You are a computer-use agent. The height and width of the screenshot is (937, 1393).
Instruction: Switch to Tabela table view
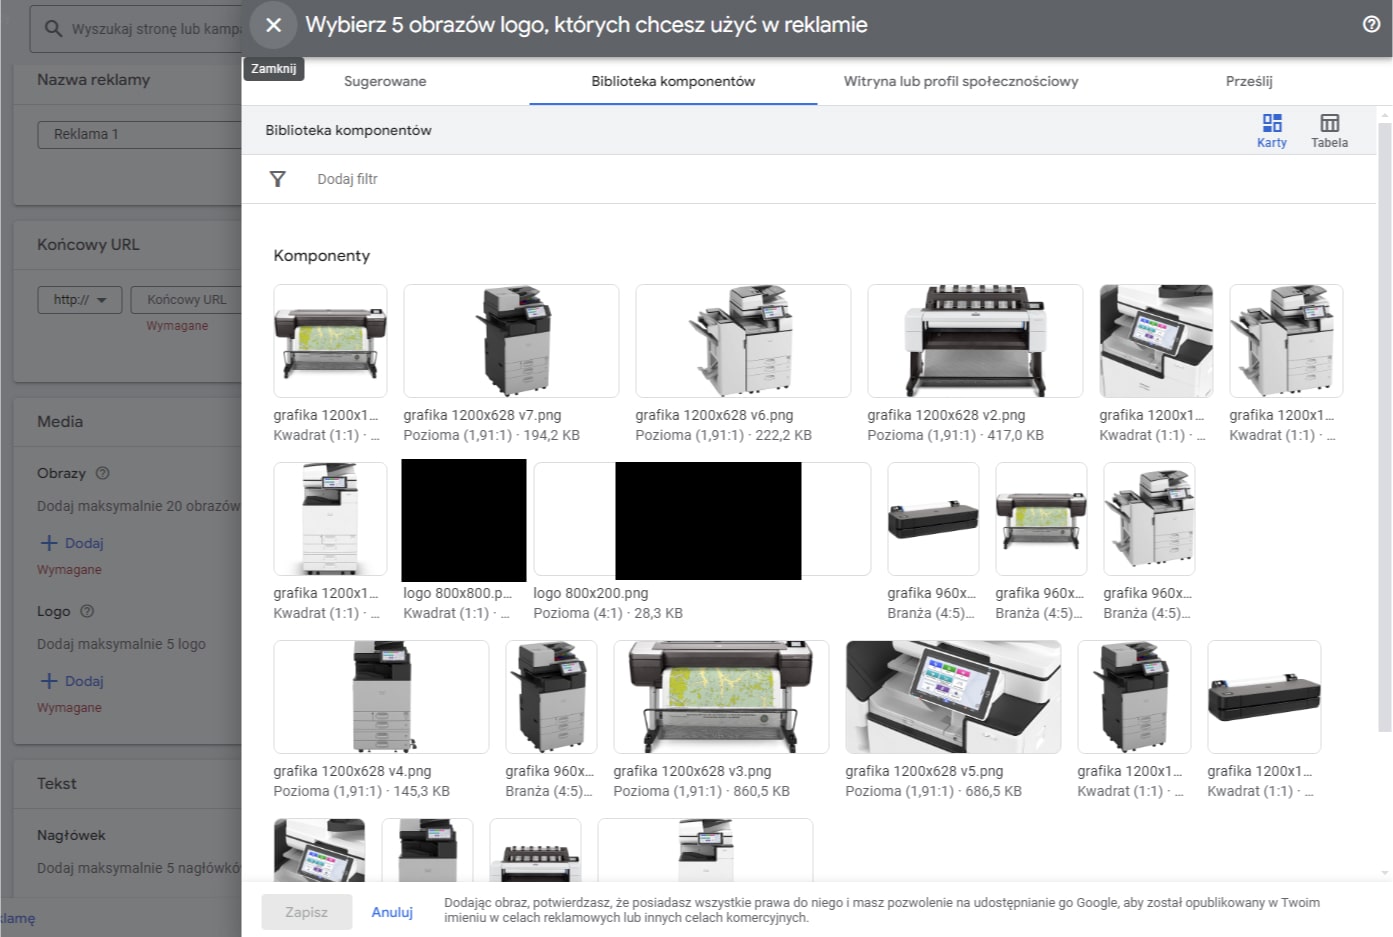coord(1329,130)
